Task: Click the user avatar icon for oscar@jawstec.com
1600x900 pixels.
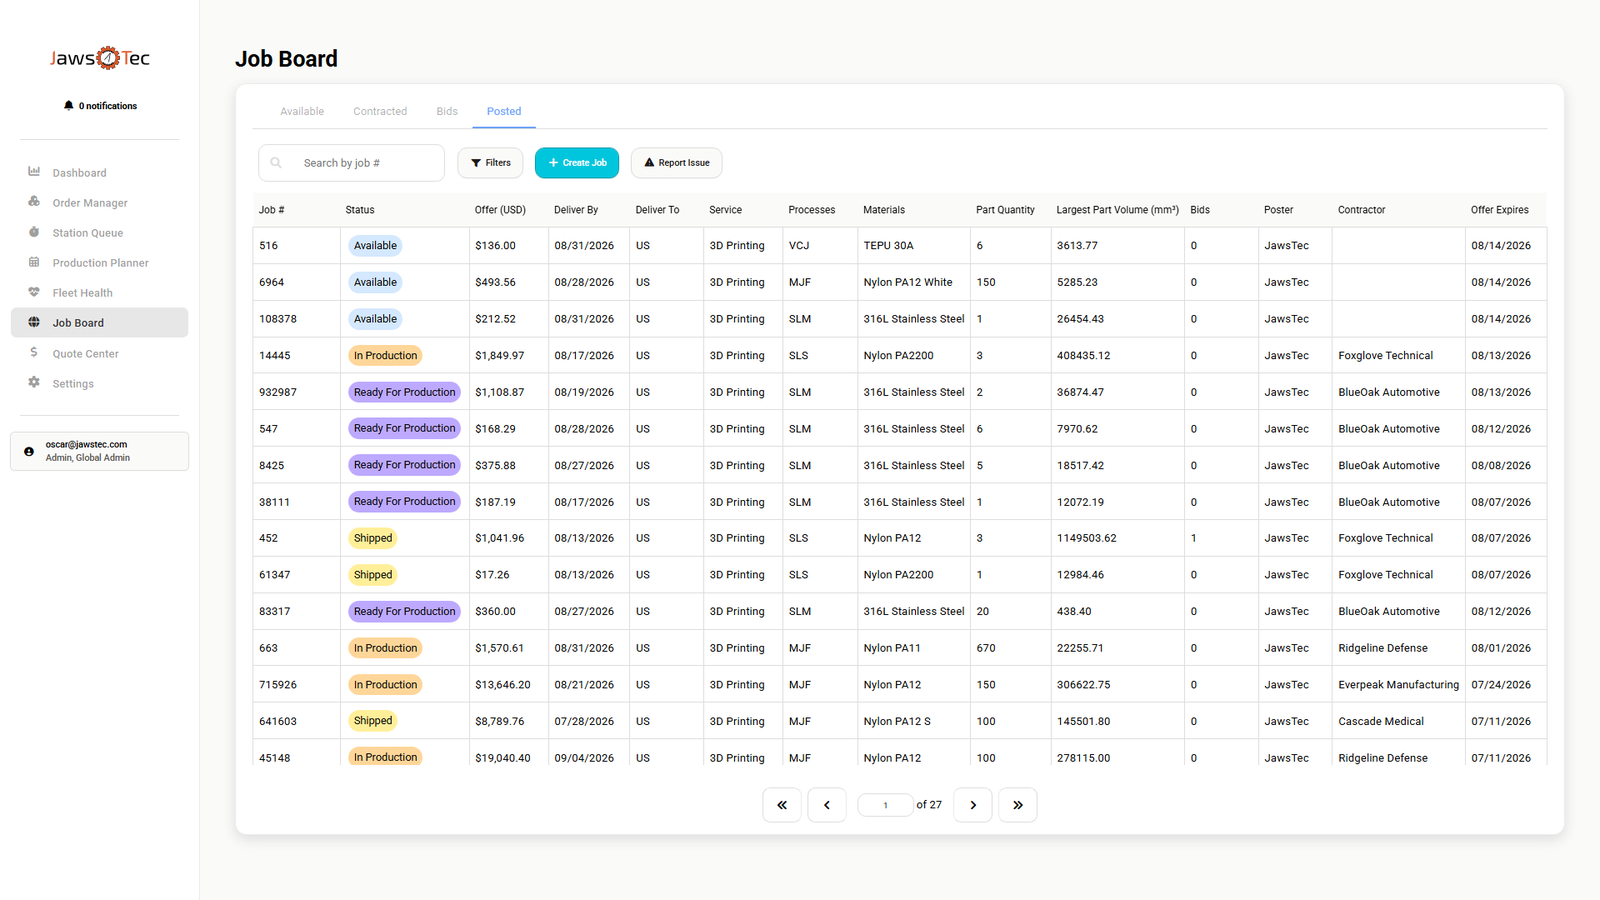Action: pos(29,451)
